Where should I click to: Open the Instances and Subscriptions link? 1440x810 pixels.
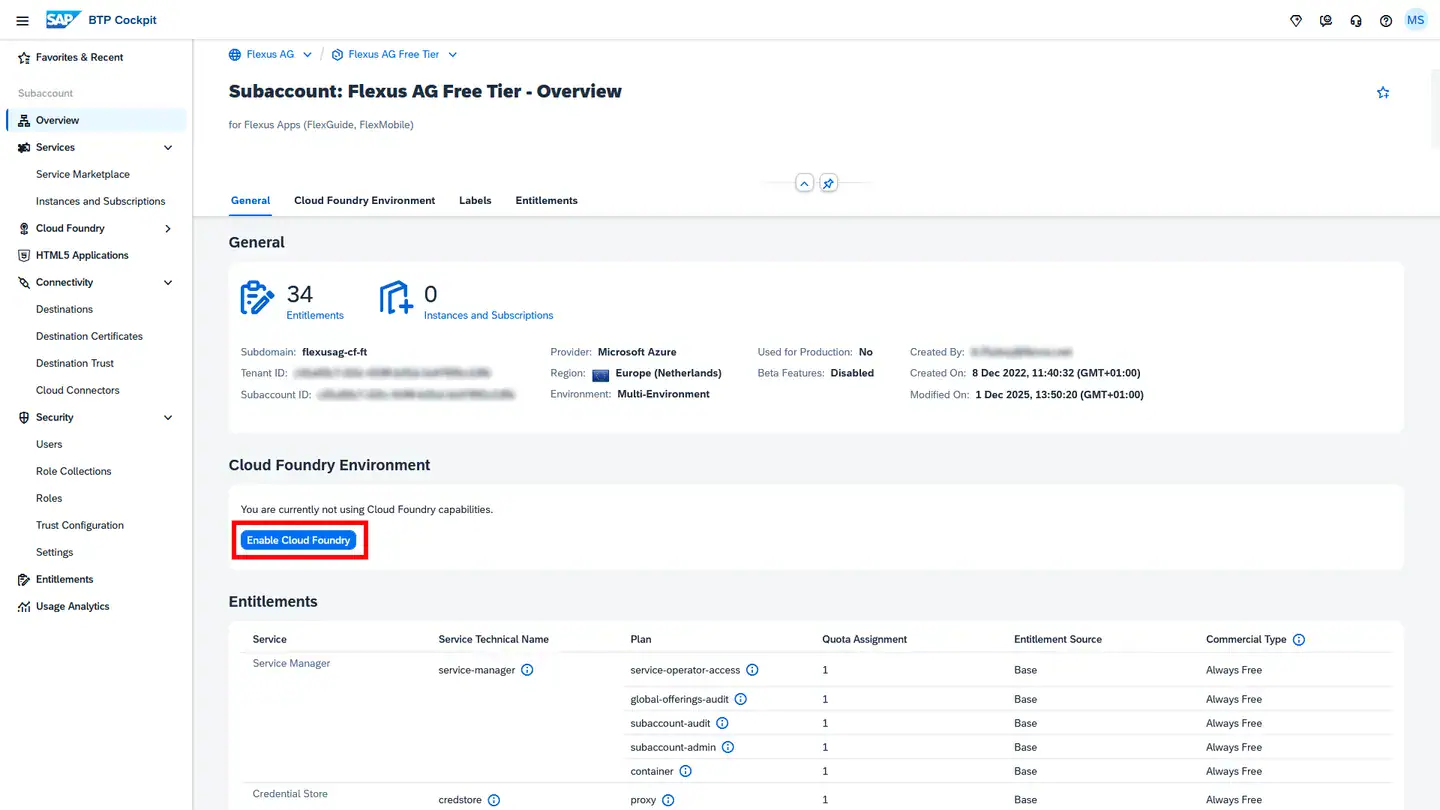point(488,315)
